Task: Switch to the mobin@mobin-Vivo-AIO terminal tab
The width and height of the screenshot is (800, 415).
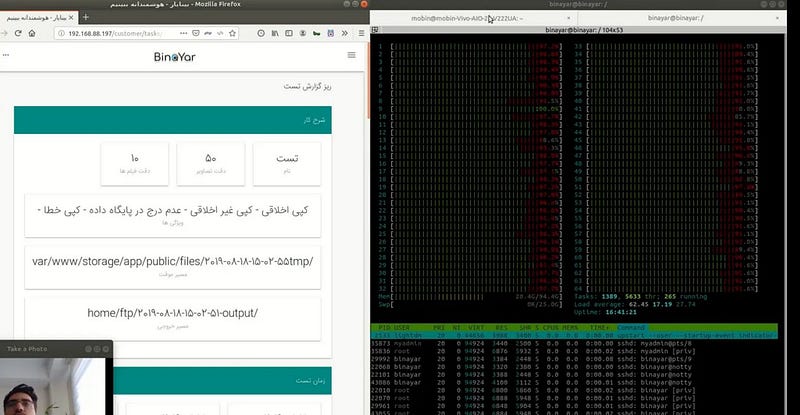Action: click(x=467, y=18)
